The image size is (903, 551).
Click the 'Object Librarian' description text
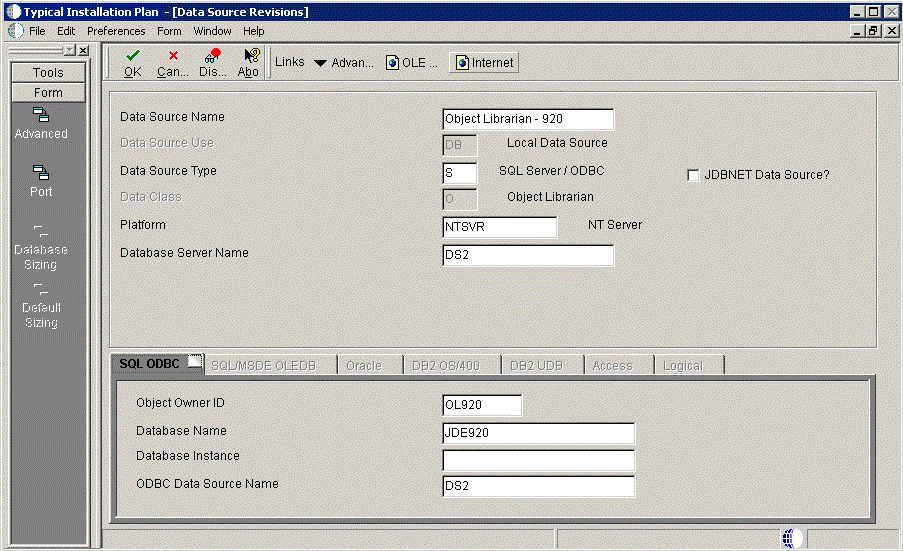(x=550, y=197)
